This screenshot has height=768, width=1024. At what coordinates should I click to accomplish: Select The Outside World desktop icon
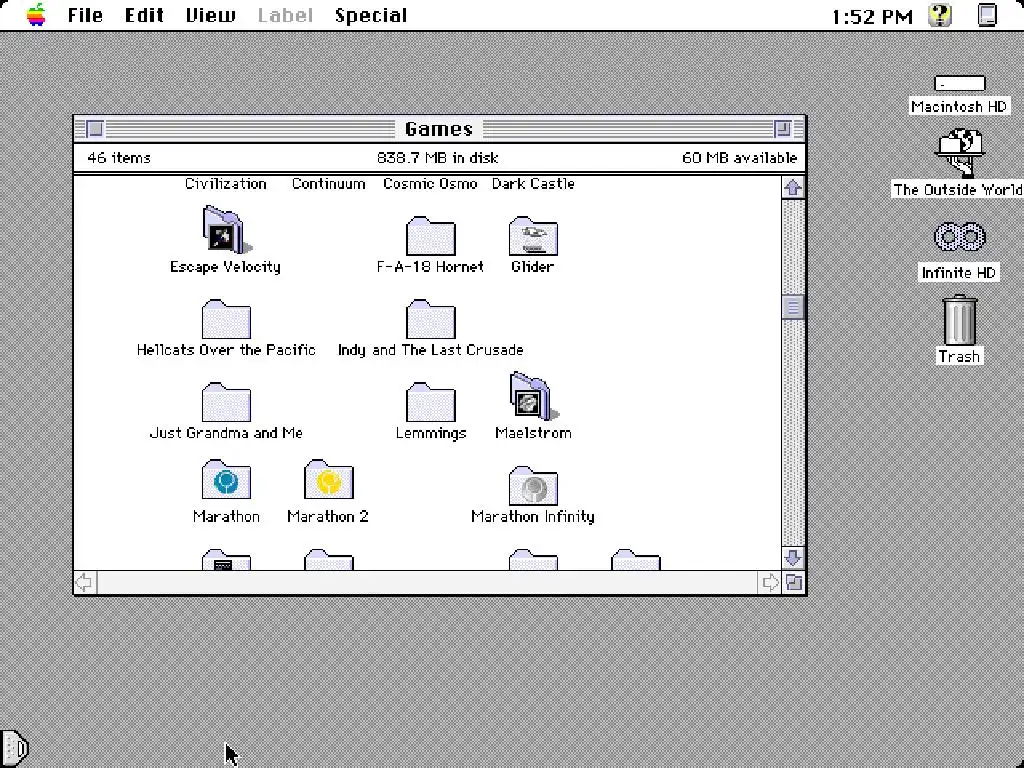[960, 153]
